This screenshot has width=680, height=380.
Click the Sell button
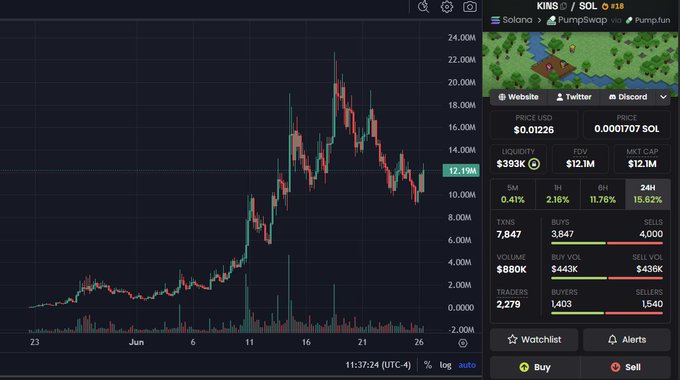coord(625,367)
